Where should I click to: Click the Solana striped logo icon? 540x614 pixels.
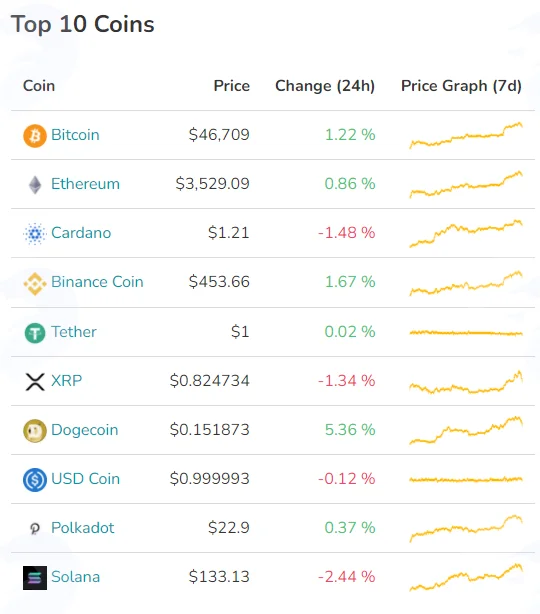point(35,578)
